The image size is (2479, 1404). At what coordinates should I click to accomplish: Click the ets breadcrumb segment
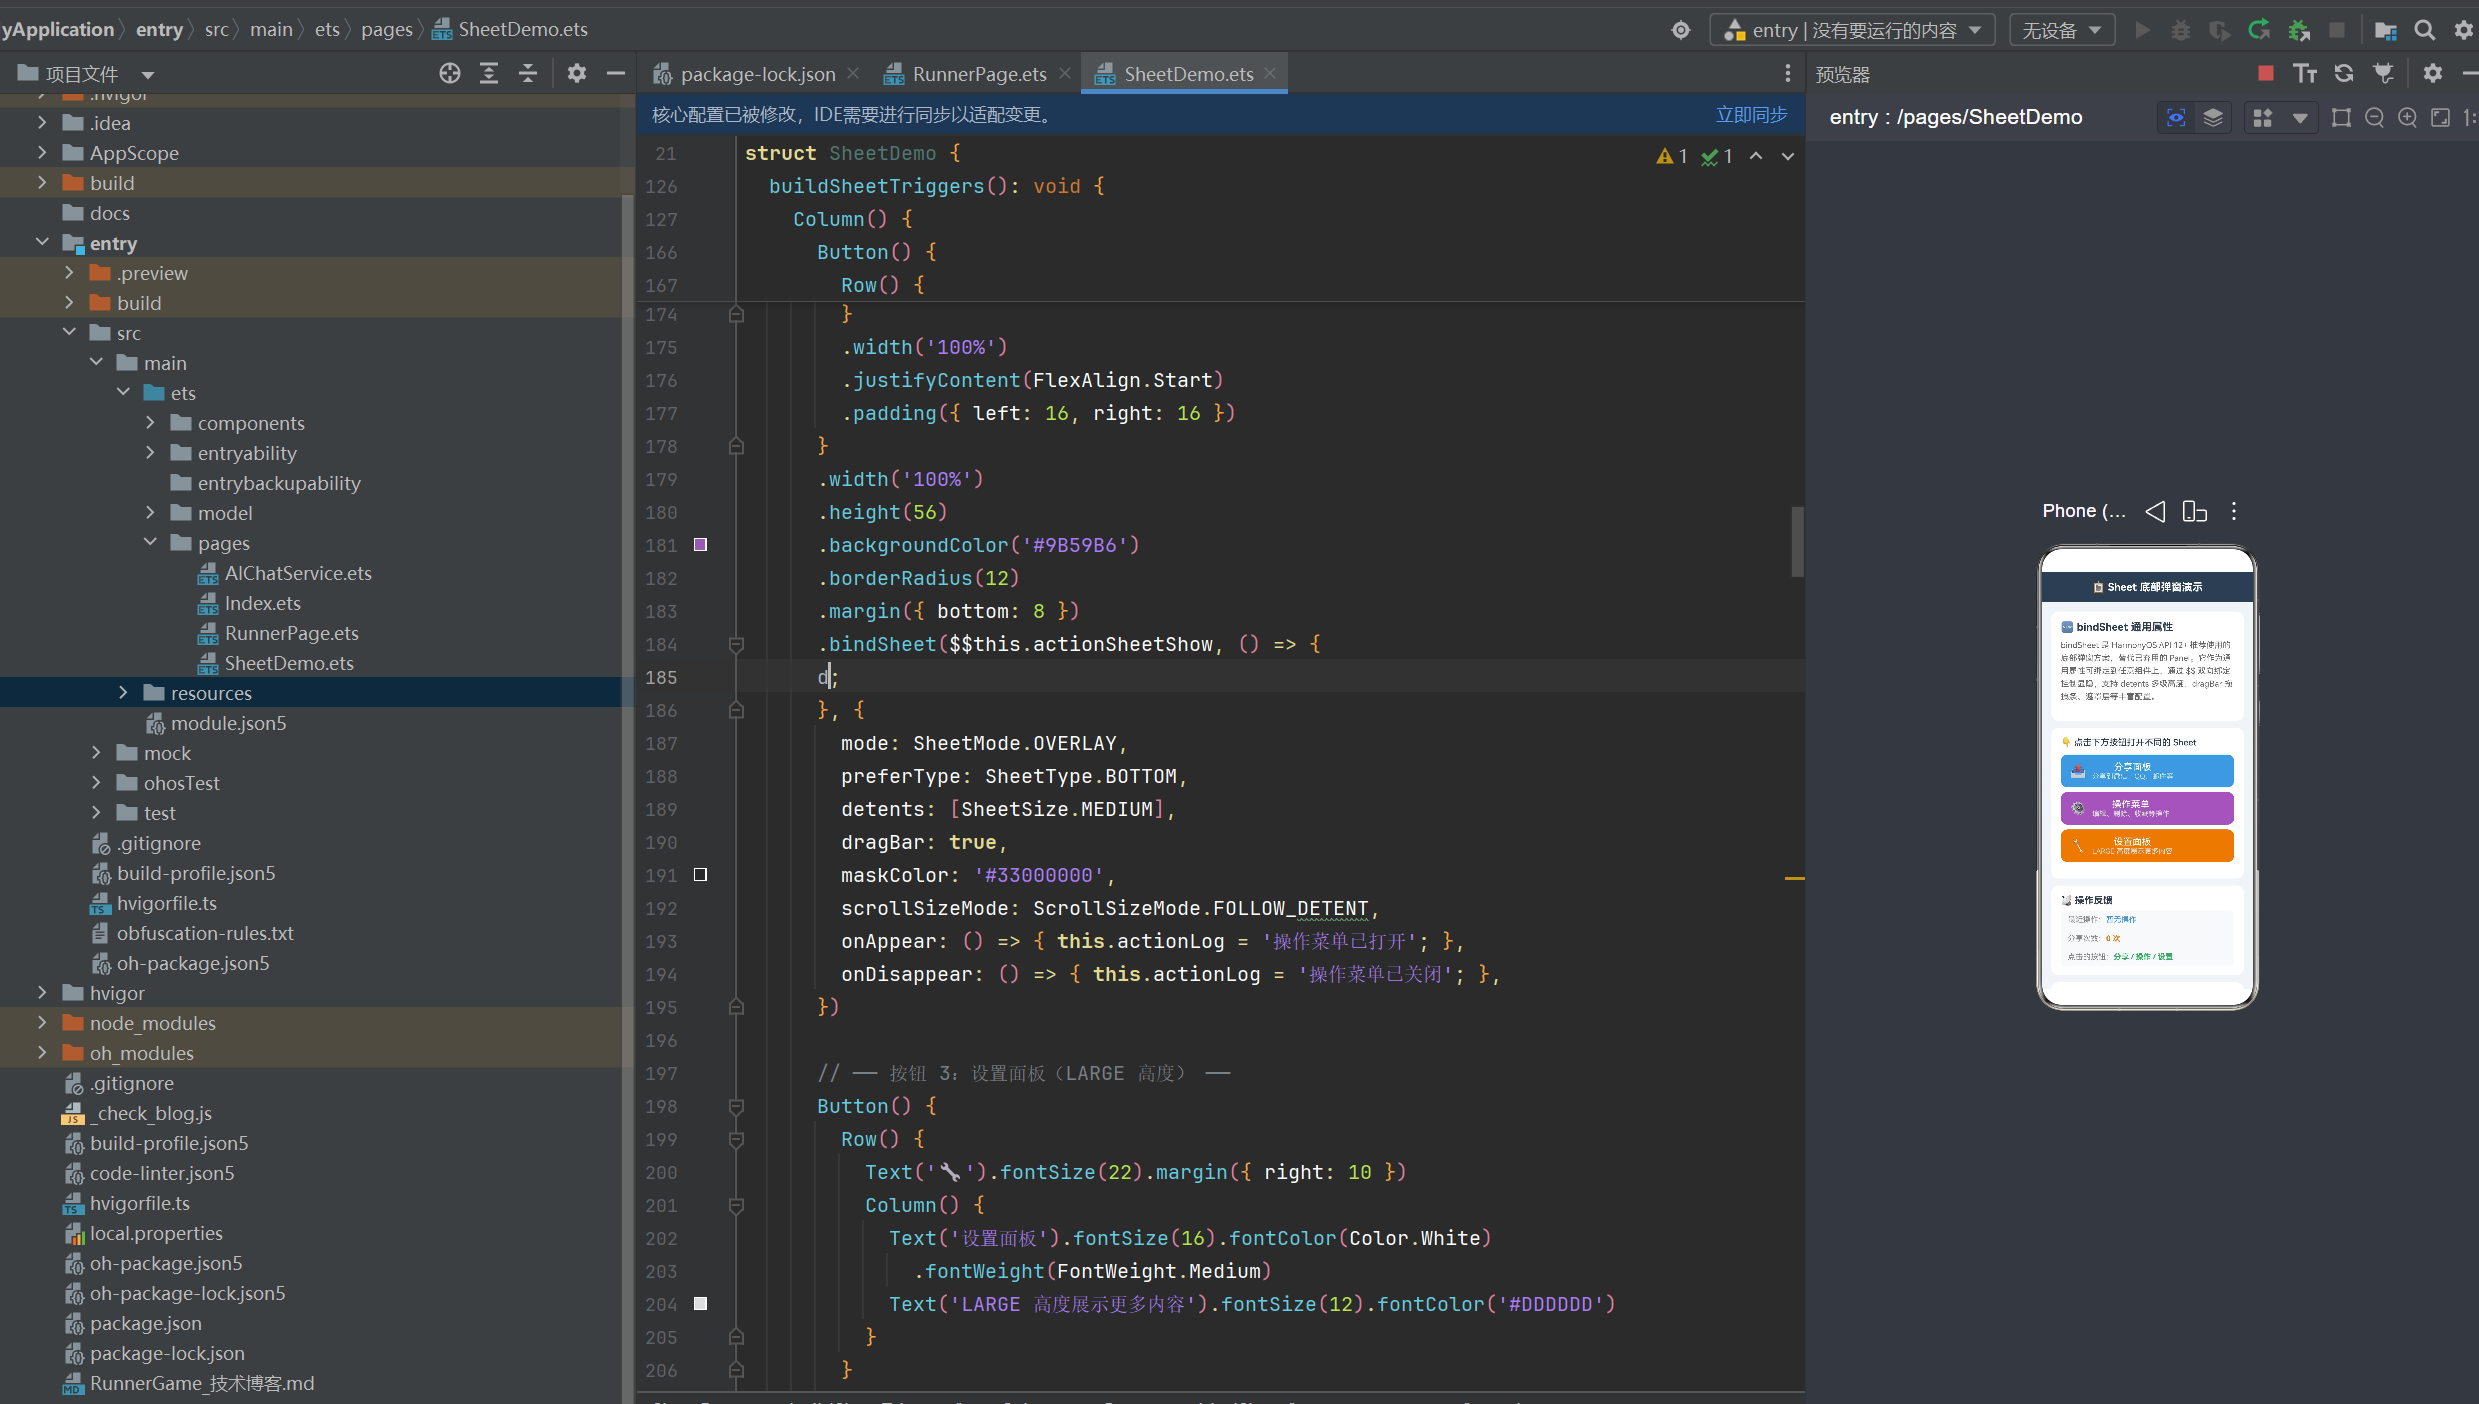point(327,29)
